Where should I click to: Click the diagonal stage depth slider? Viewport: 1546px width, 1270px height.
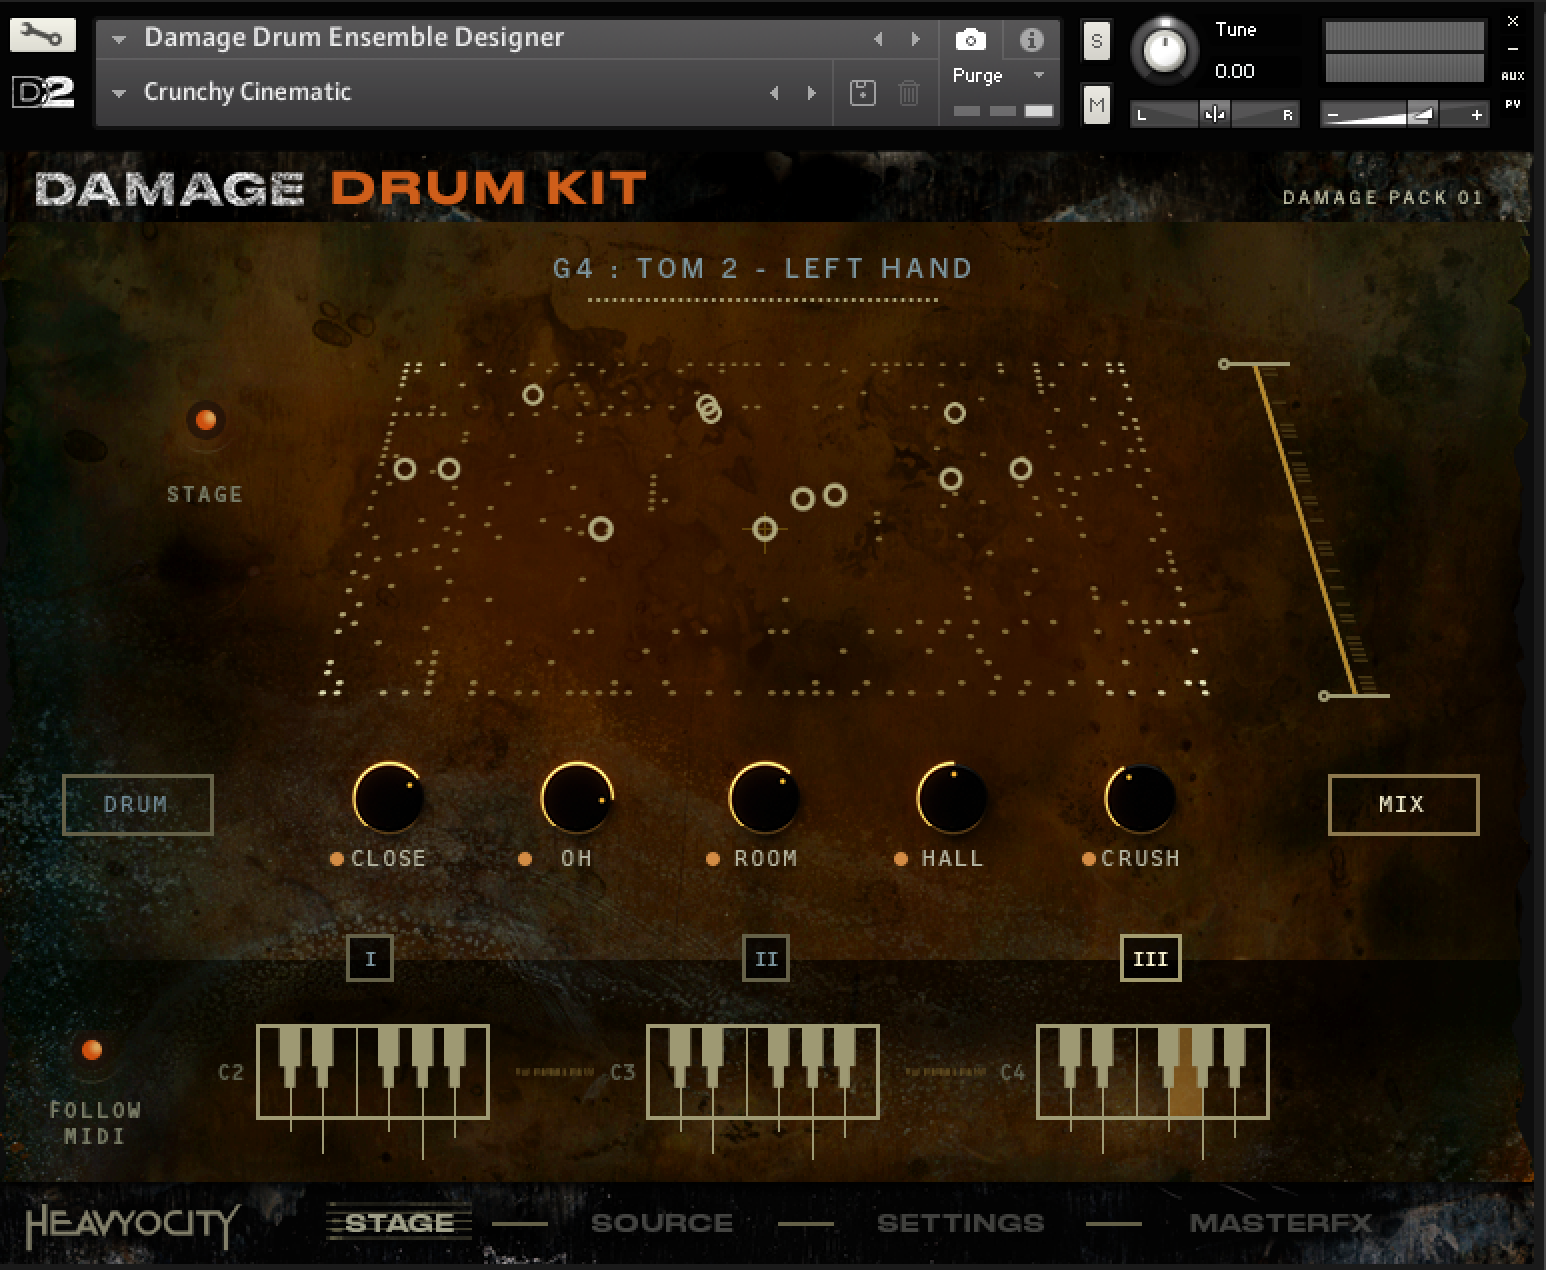1306,529
